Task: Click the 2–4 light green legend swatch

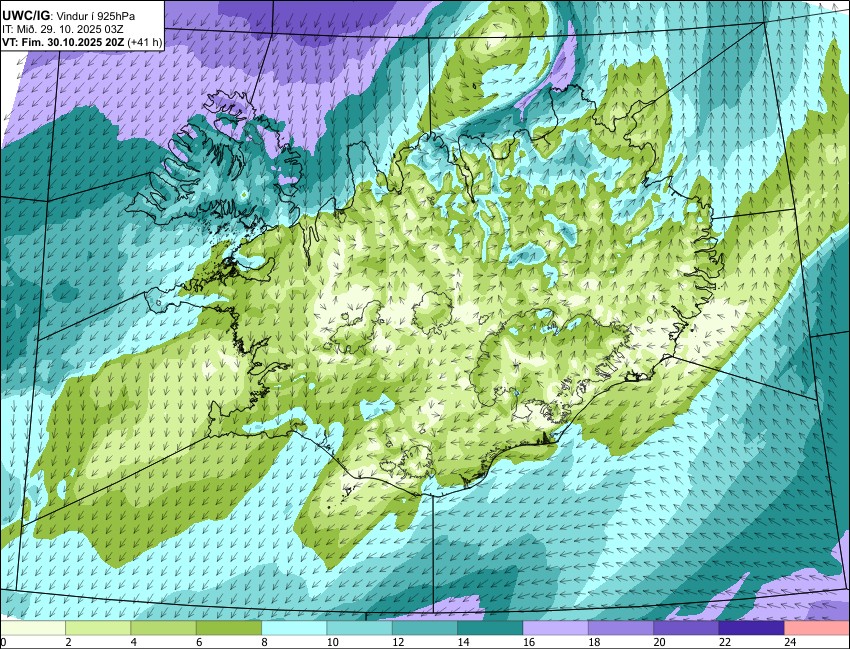Action: pyautogui.click(x=98, y=628)
